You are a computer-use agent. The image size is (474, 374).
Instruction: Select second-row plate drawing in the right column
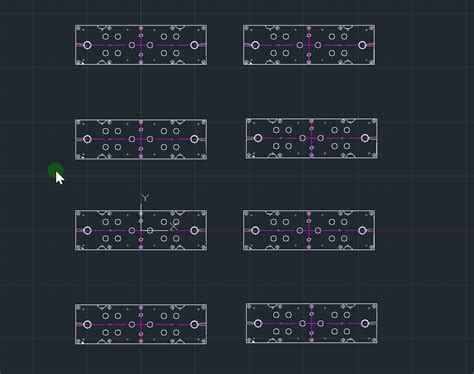(312, 138)
